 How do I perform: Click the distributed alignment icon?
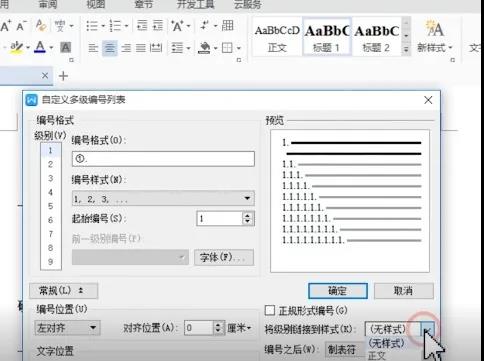(x=156, y=48)
